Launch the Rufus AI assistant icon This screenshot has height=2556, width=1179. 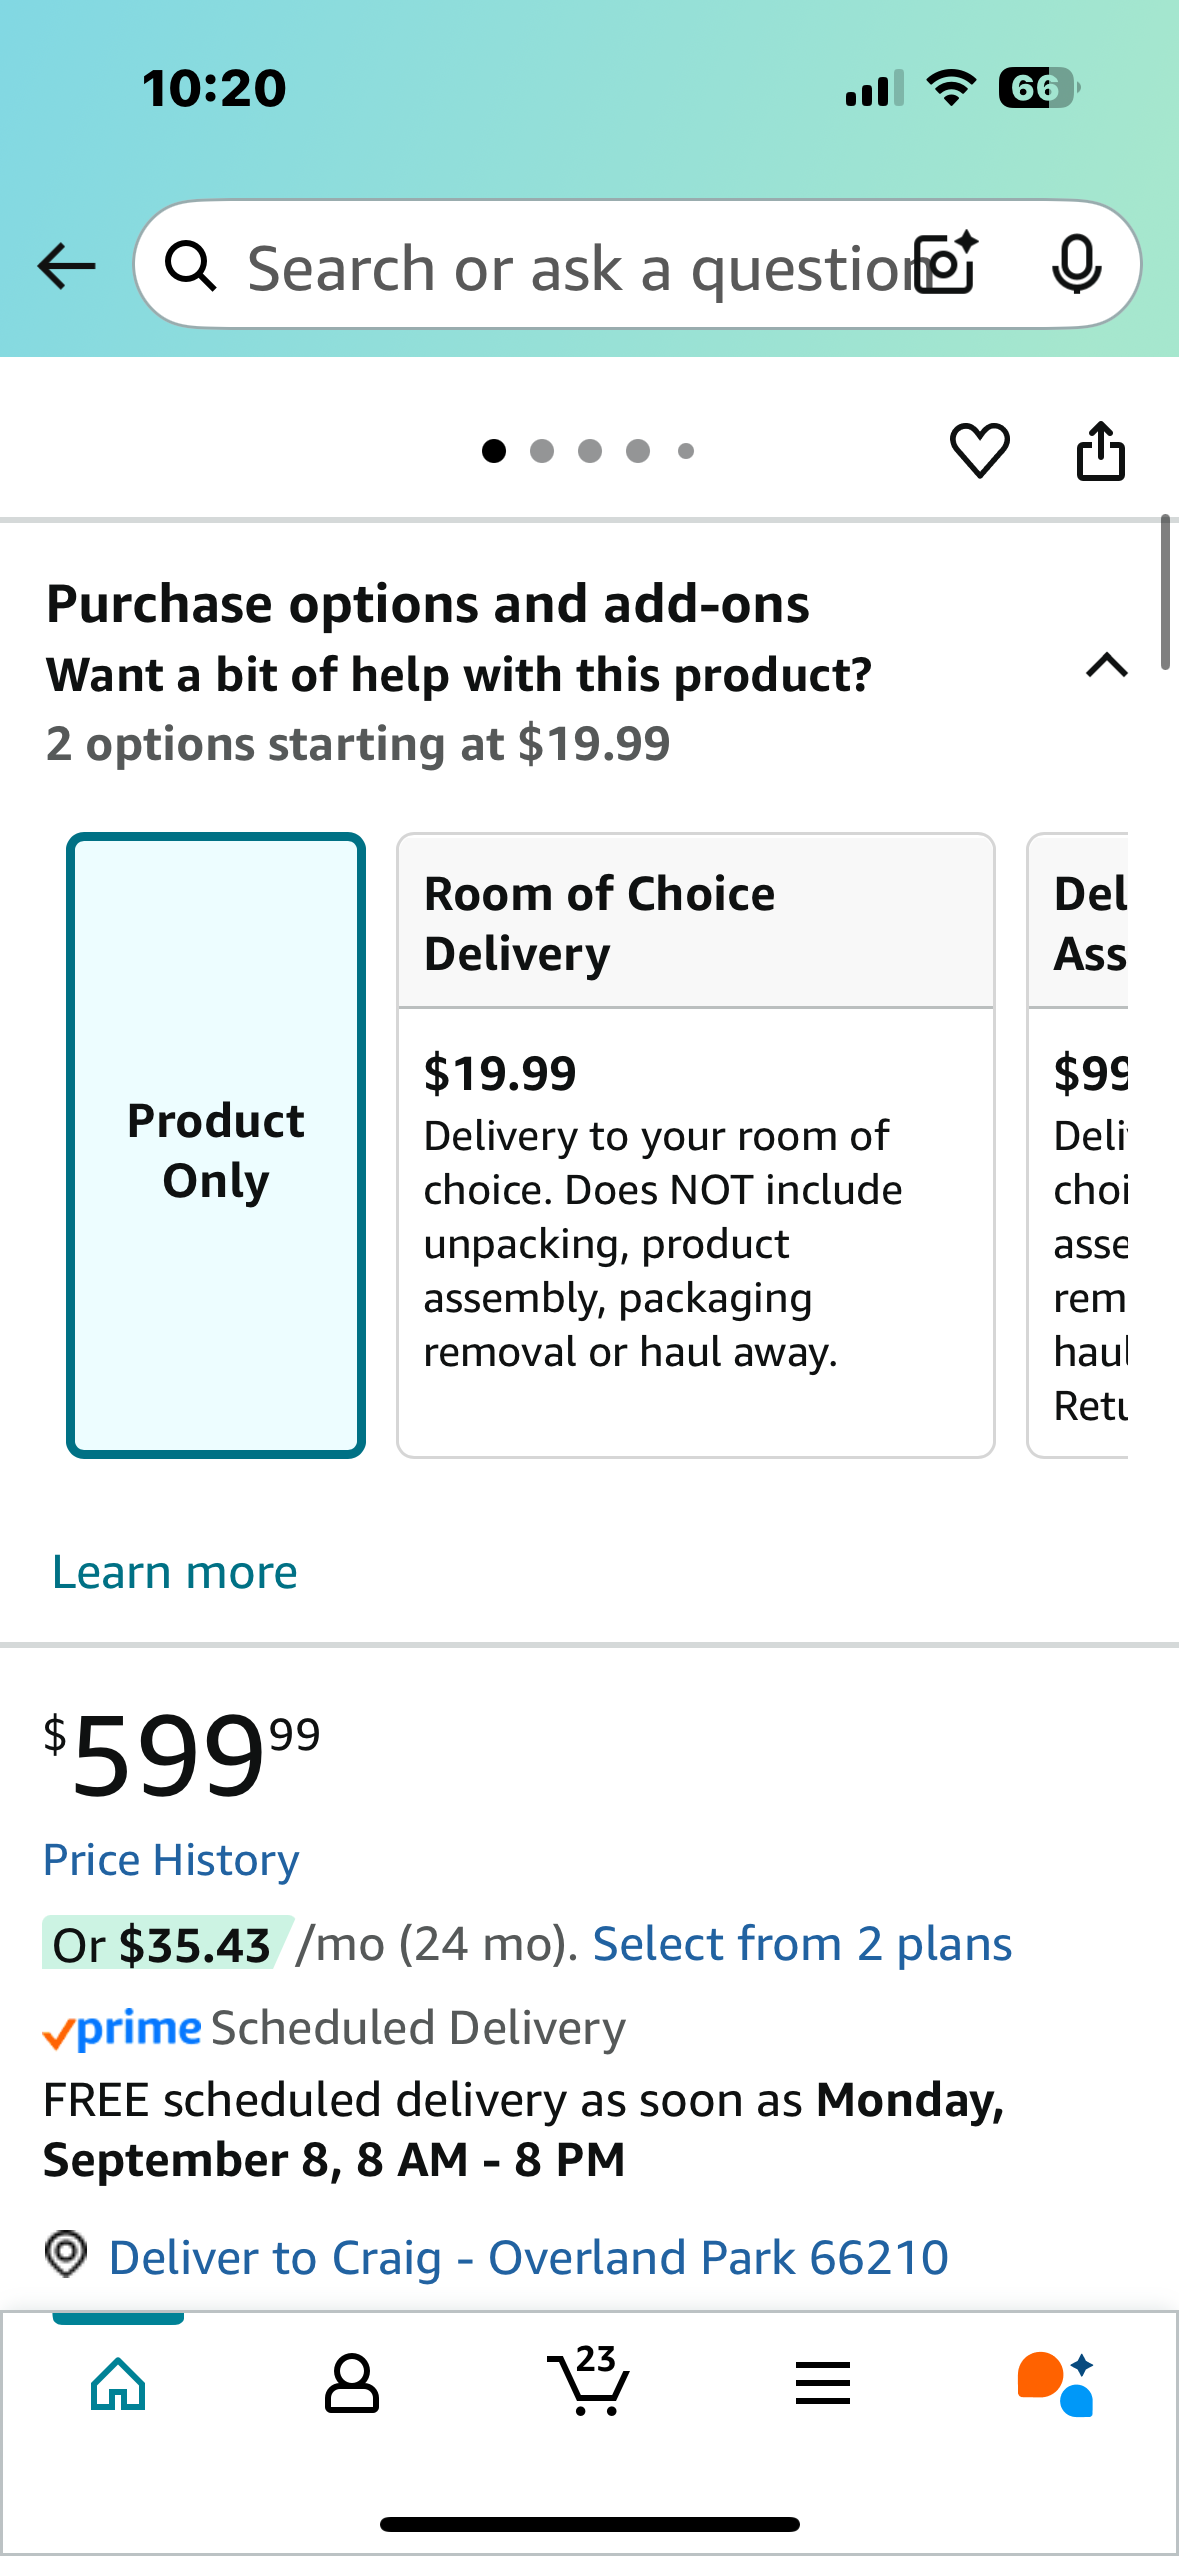(x=1056, y=2383)
